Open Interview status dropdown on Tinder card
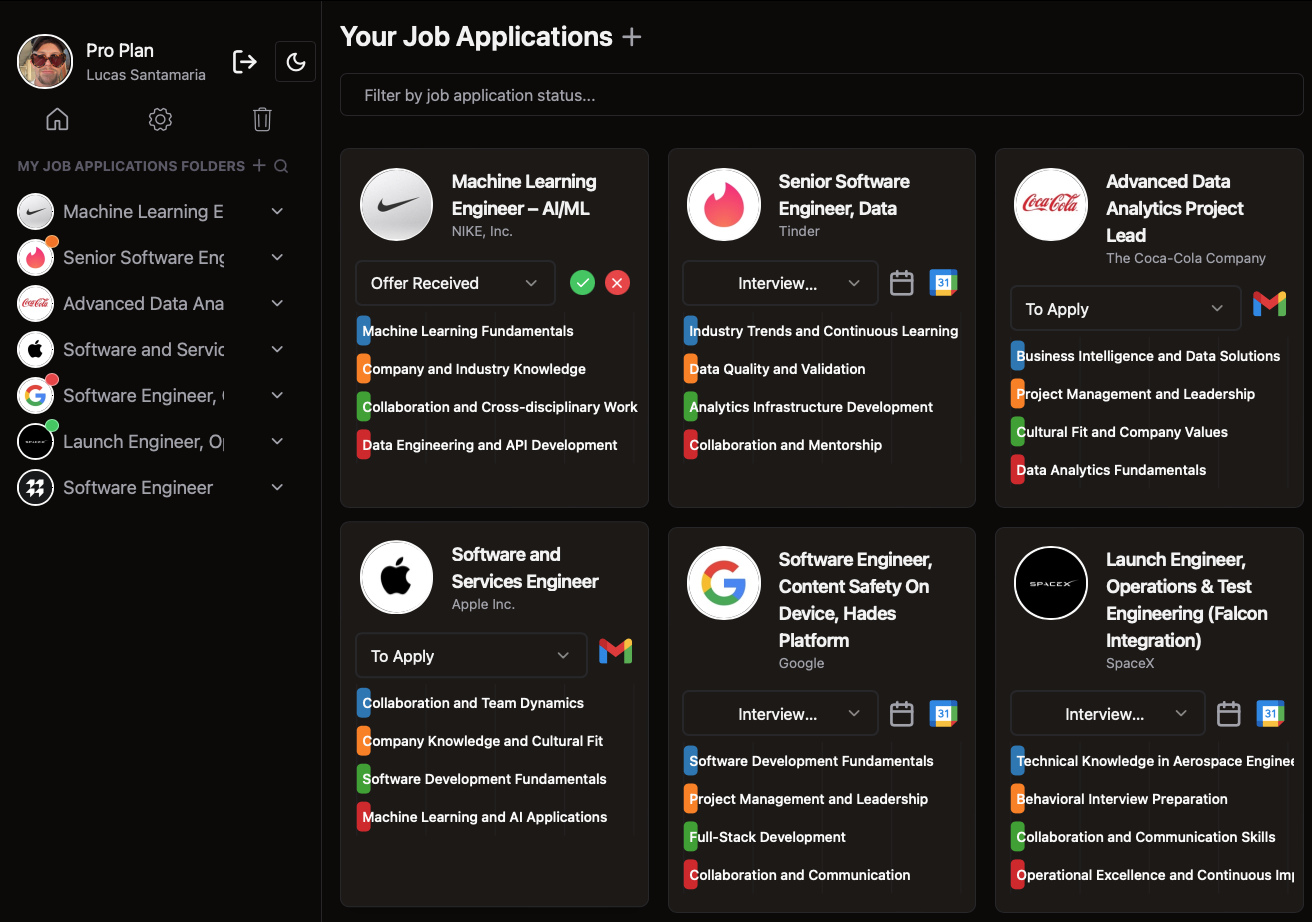 tap(780, 283)
